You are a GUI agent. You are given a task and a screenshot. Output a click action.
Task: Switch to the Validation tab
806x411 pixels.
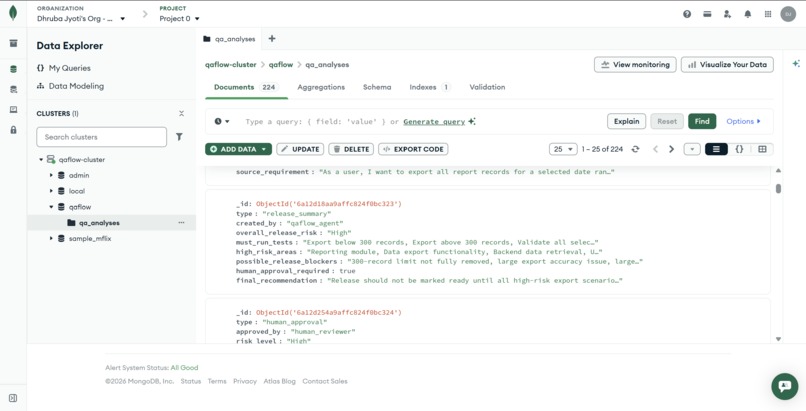click(x=487, y=87)
